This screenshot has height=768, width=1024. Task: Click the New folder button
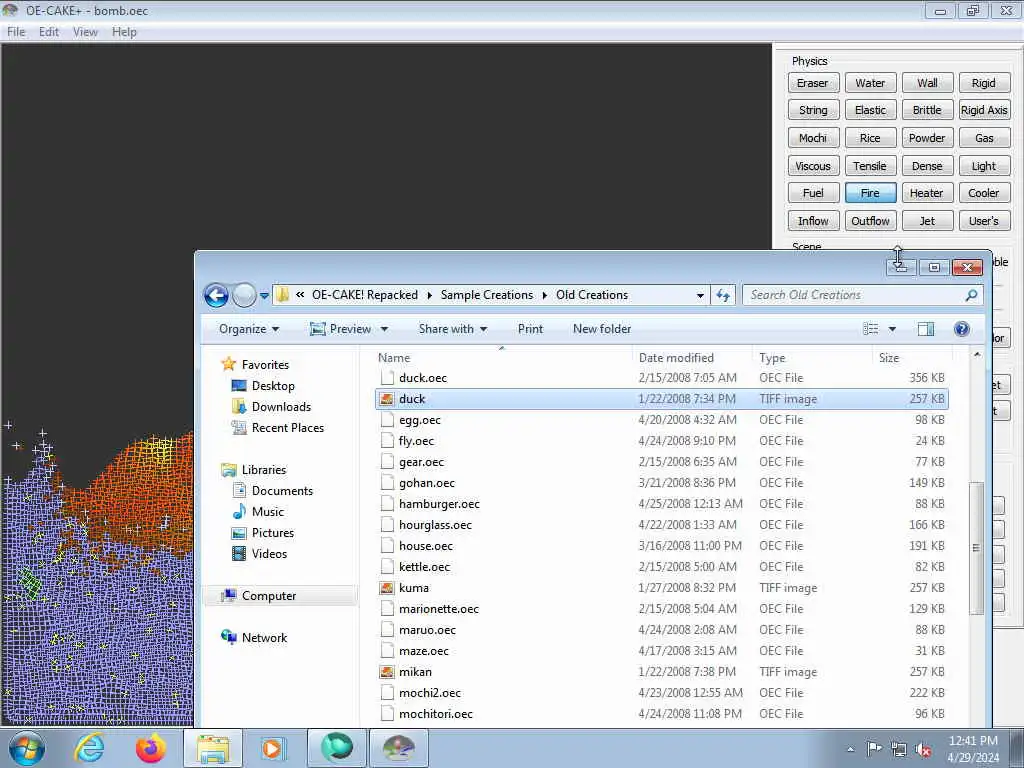pyautogui.click(x=602, y=329)
